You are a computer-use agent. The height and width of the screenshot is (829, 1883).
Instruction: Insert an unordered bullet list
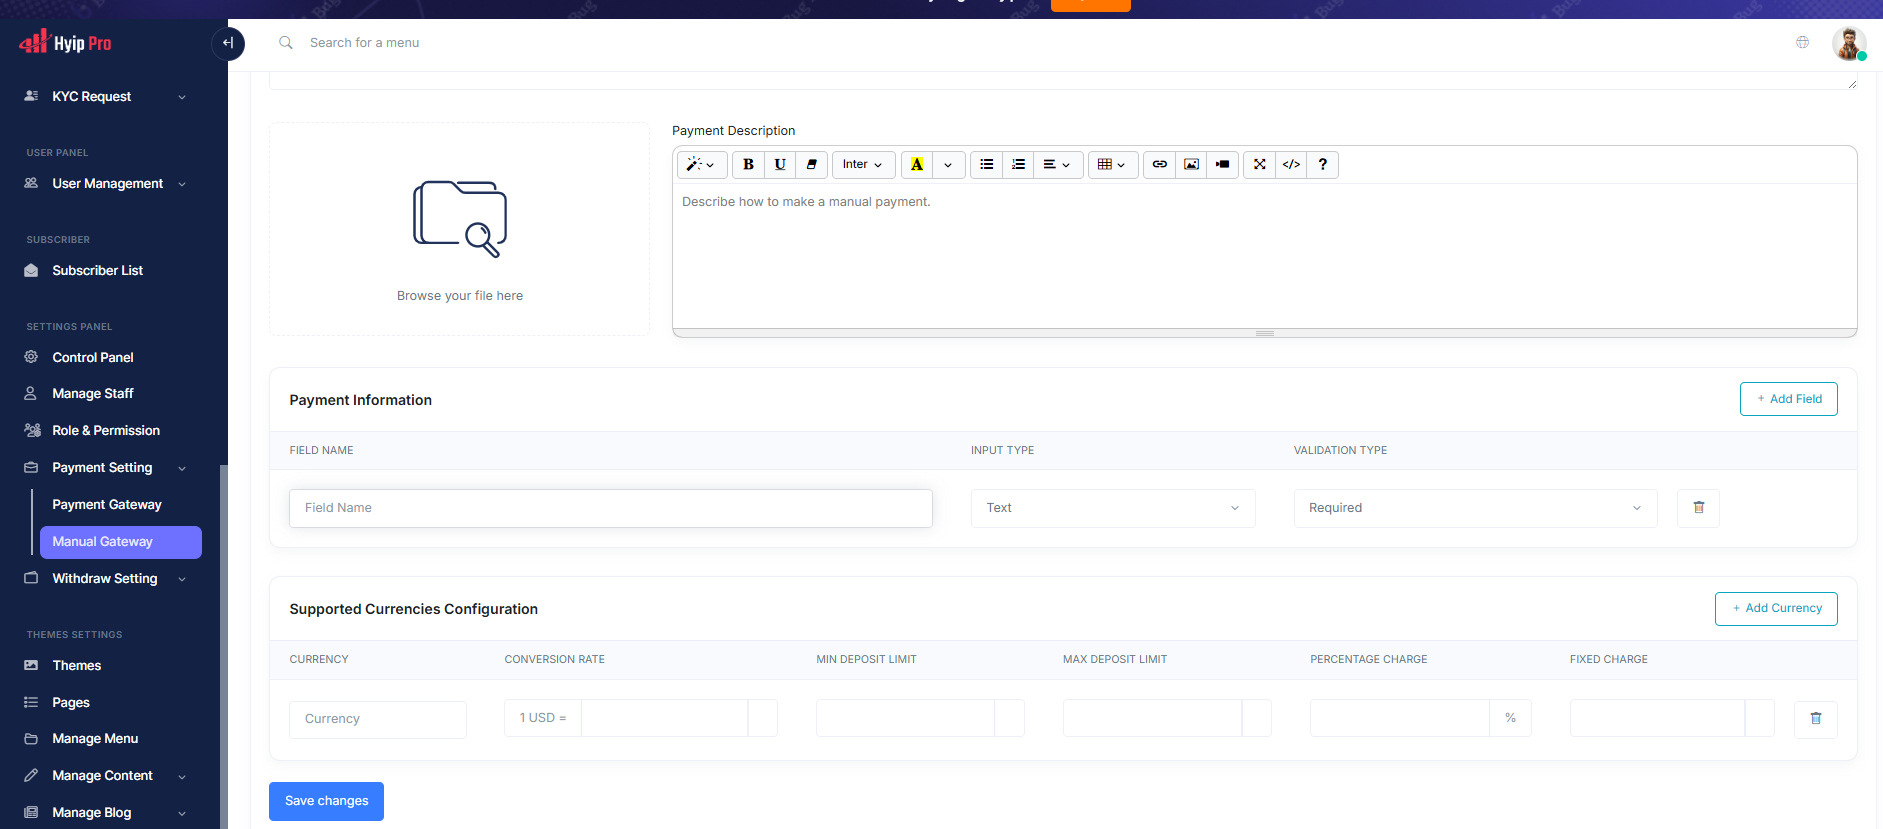pyautogui.click(x=986, y=165)
